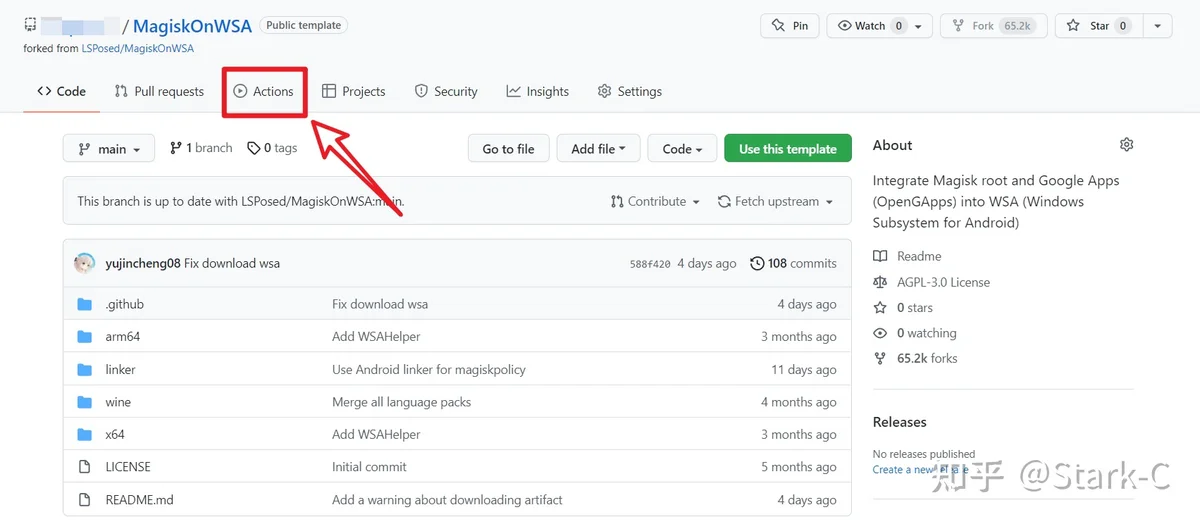Star the repository
Viewport: 1200px width, 524px height.
click(x=1097, y=25)
